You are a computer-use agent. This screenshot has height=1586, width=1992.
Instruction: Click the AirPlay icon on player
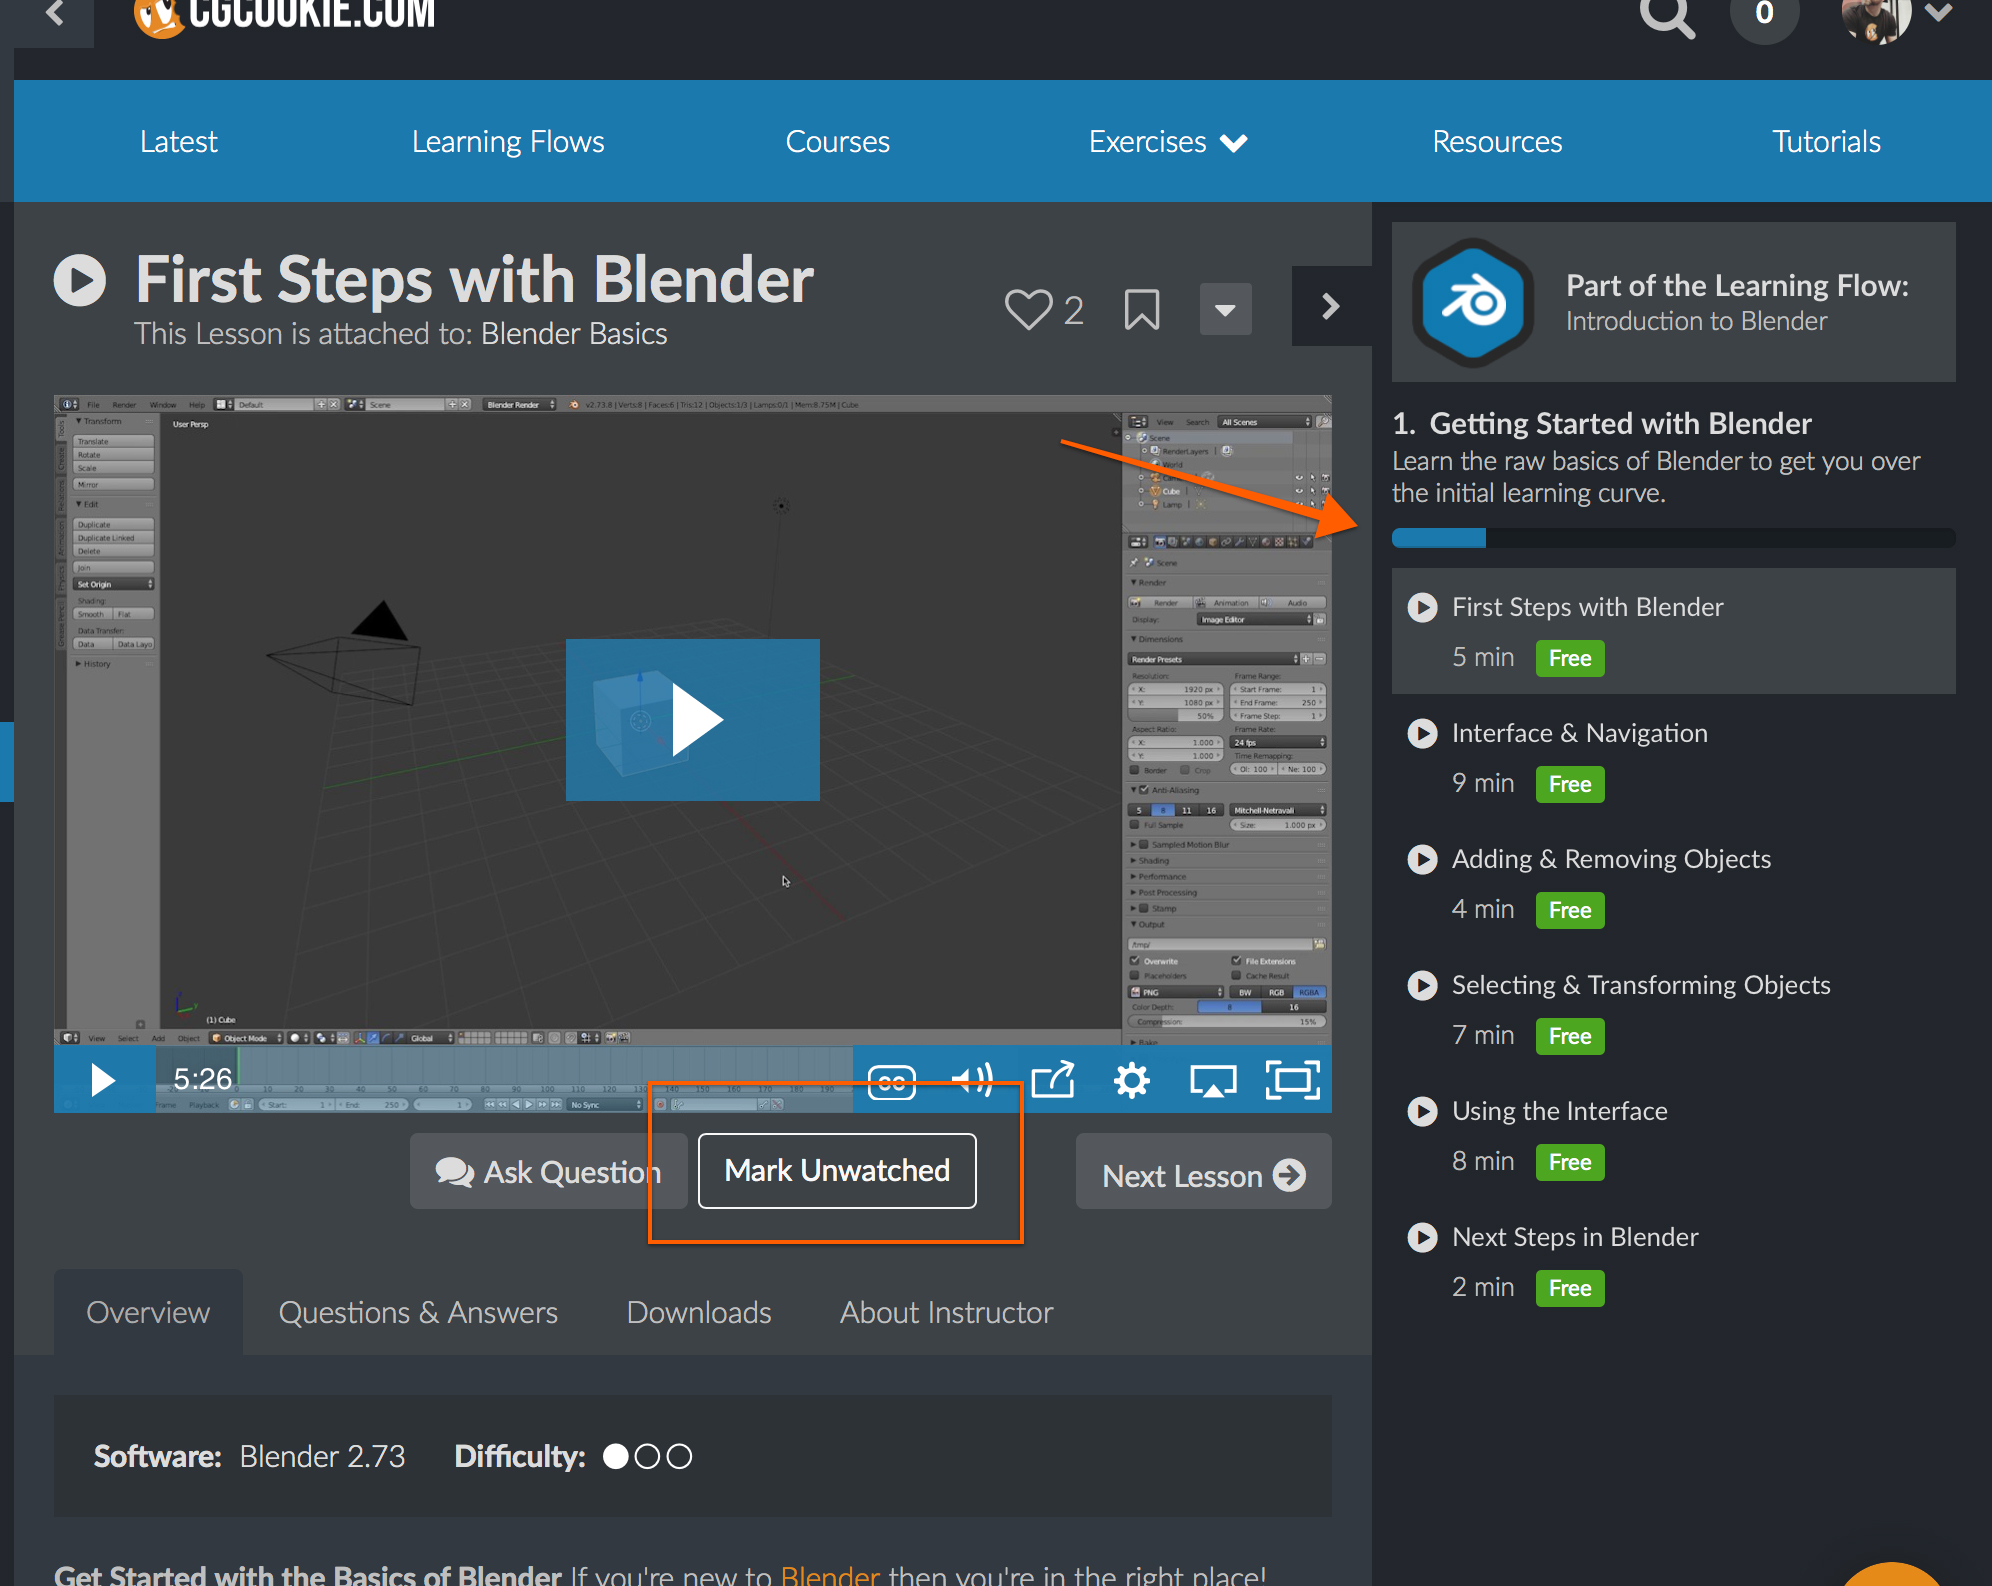[1212, 1081]
